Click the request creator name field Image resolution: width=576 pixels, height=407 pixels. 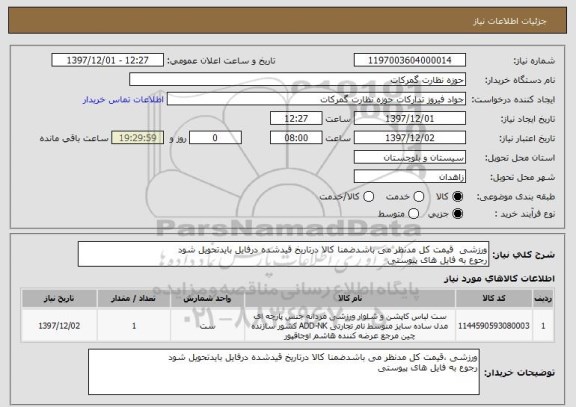tap(316, 99)
